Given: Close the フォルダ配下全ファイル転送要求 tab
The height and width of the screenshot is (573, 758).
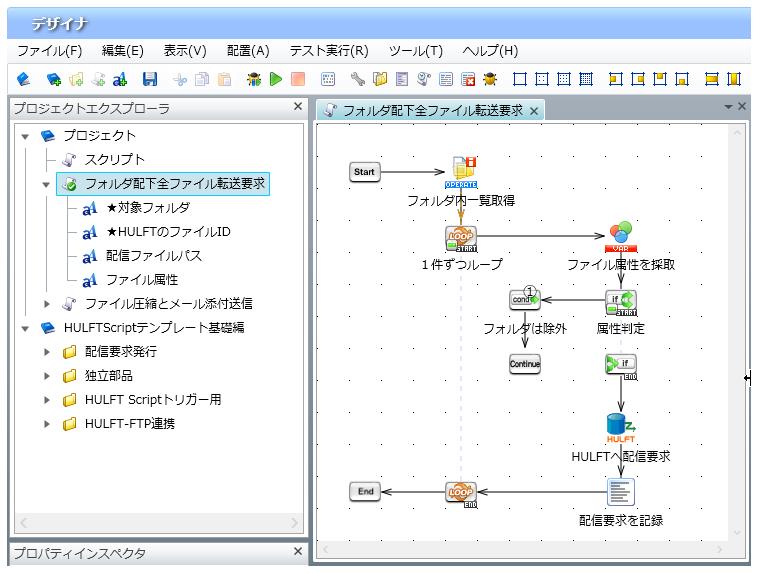Looking at the screenshot, I should click(534, 111).
